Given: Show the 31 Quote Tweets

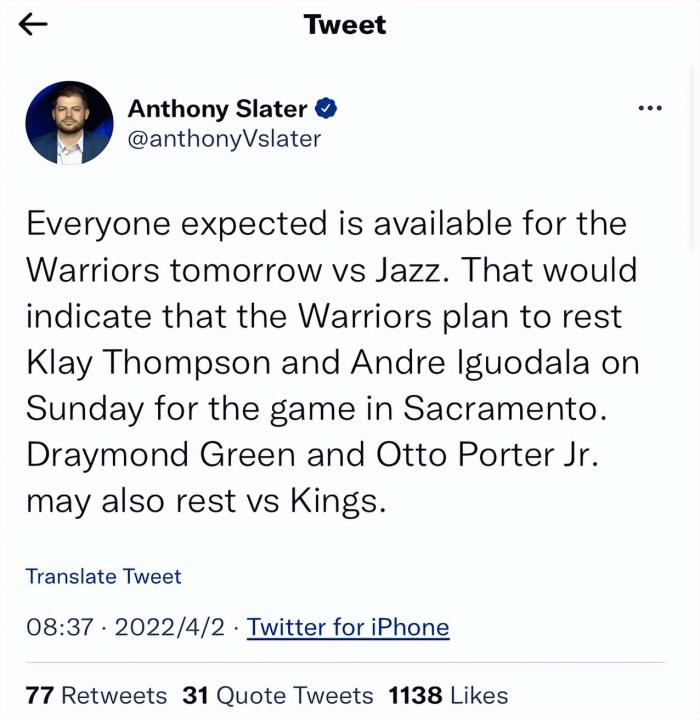Looking at the screenshot, I should click(277, 695).
